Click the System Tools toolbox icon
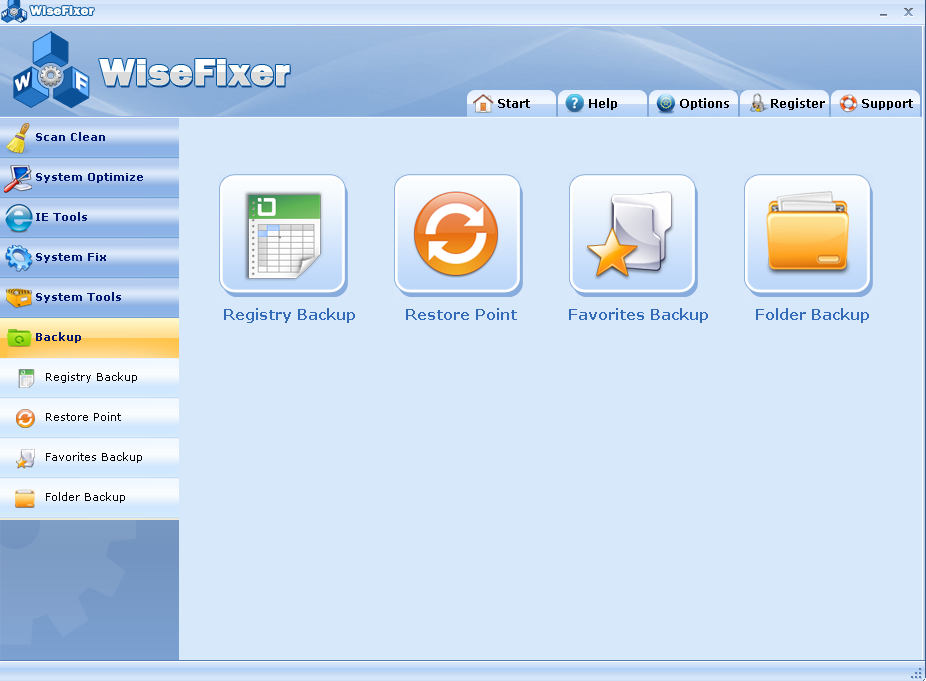This screenshot has height=681, width=926. tap(18, 297)
